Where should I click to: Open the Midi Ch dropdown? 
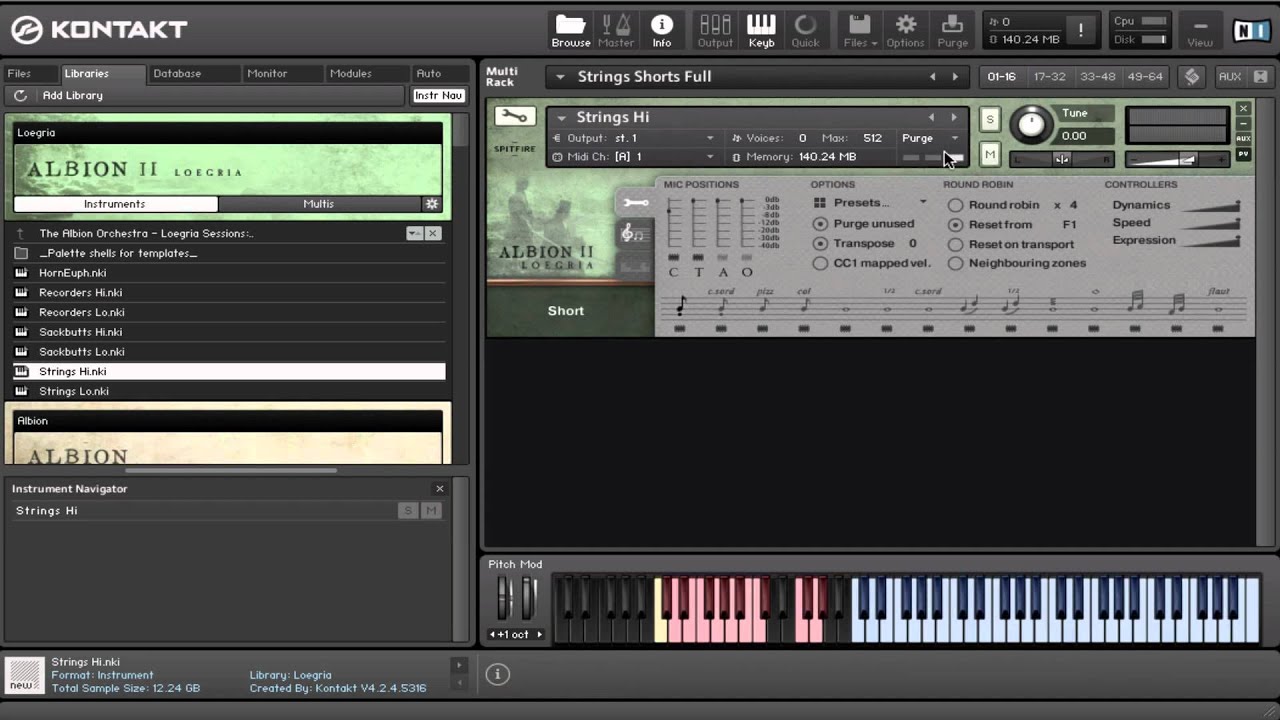(634, 157)
